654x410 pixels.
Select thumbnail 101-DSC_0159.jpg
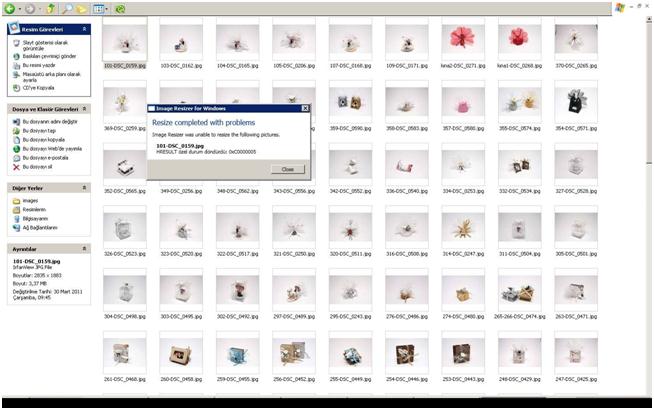(x=124, y=40)
